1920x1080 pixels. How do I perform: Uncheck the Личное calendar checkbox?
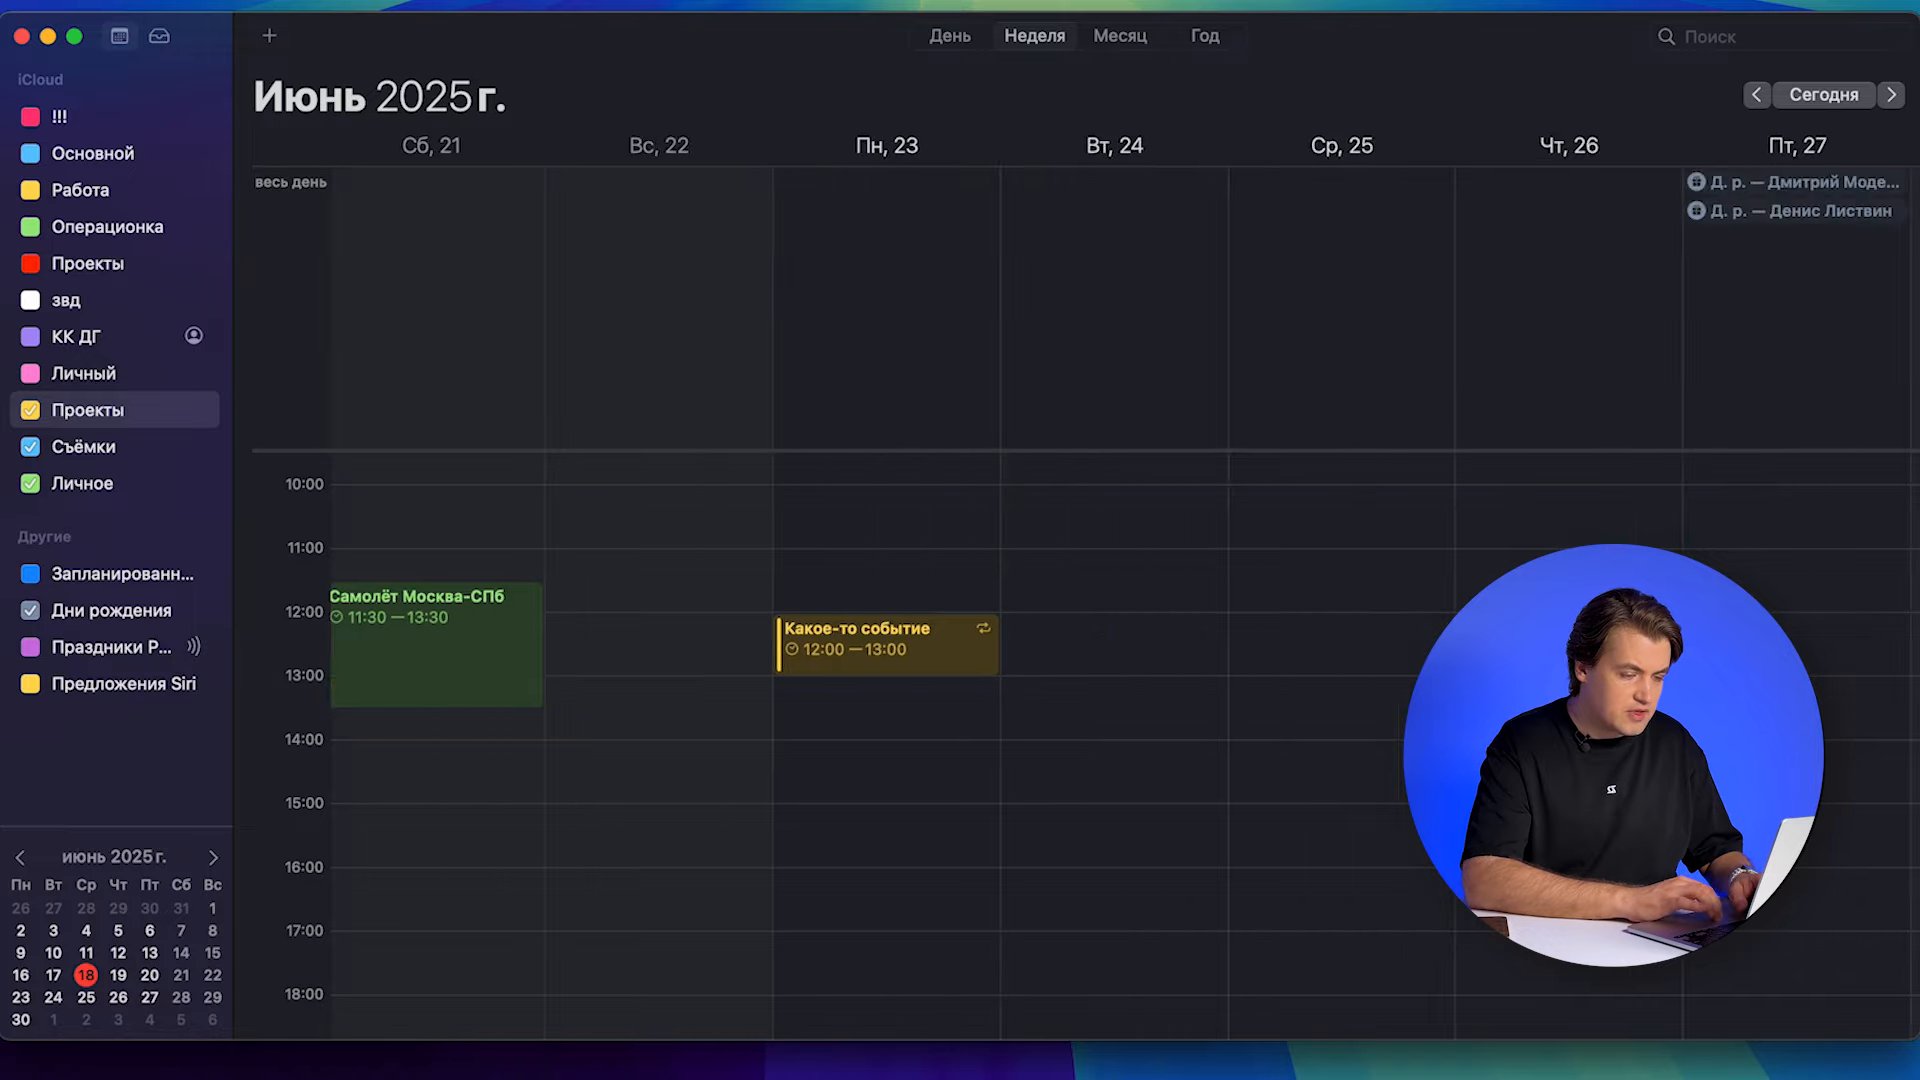[x=31, y=483]
